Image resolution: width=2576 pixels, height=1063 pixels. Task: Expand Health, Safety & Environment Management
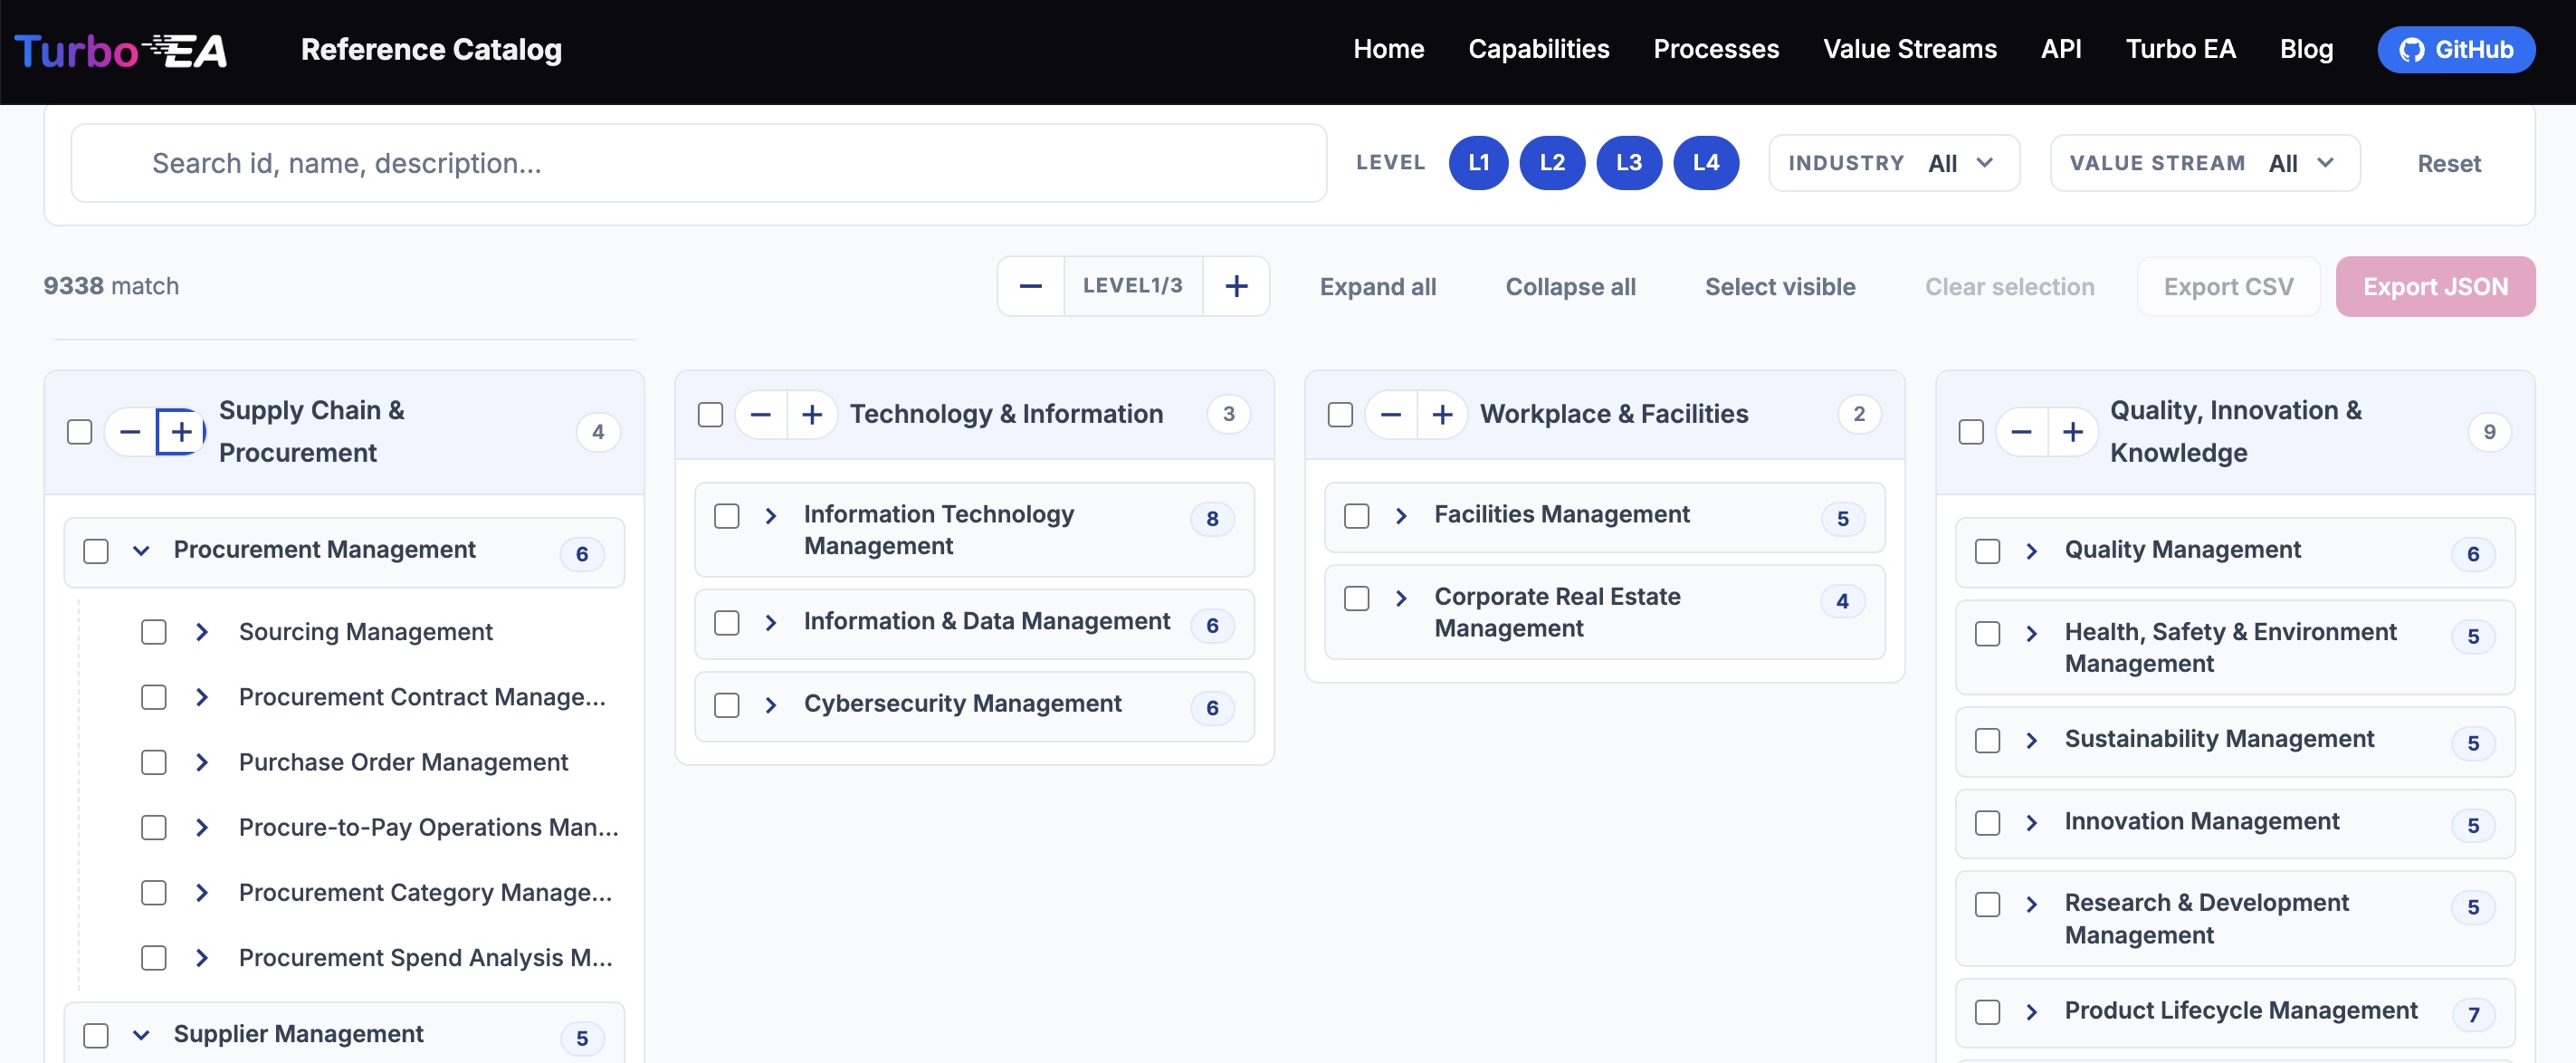click(x=2031, y=633)
